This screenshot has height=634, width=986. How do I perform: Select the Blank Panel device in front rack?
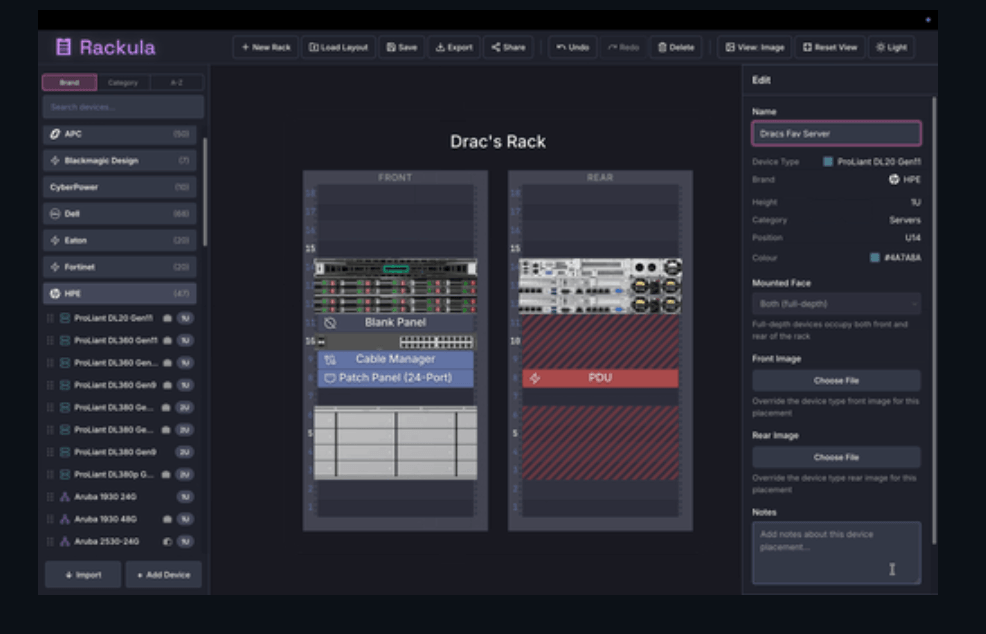(396, 323)
